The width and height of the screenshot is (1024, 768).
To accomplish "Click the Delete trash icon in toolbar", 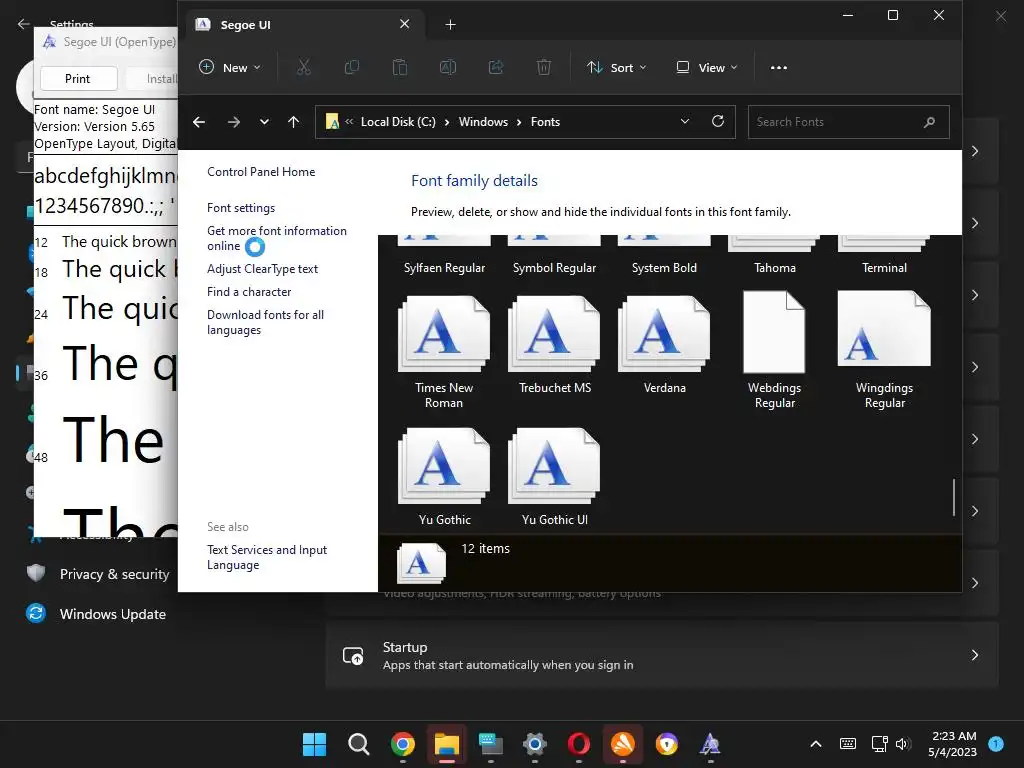I will (x=544, y=67).
